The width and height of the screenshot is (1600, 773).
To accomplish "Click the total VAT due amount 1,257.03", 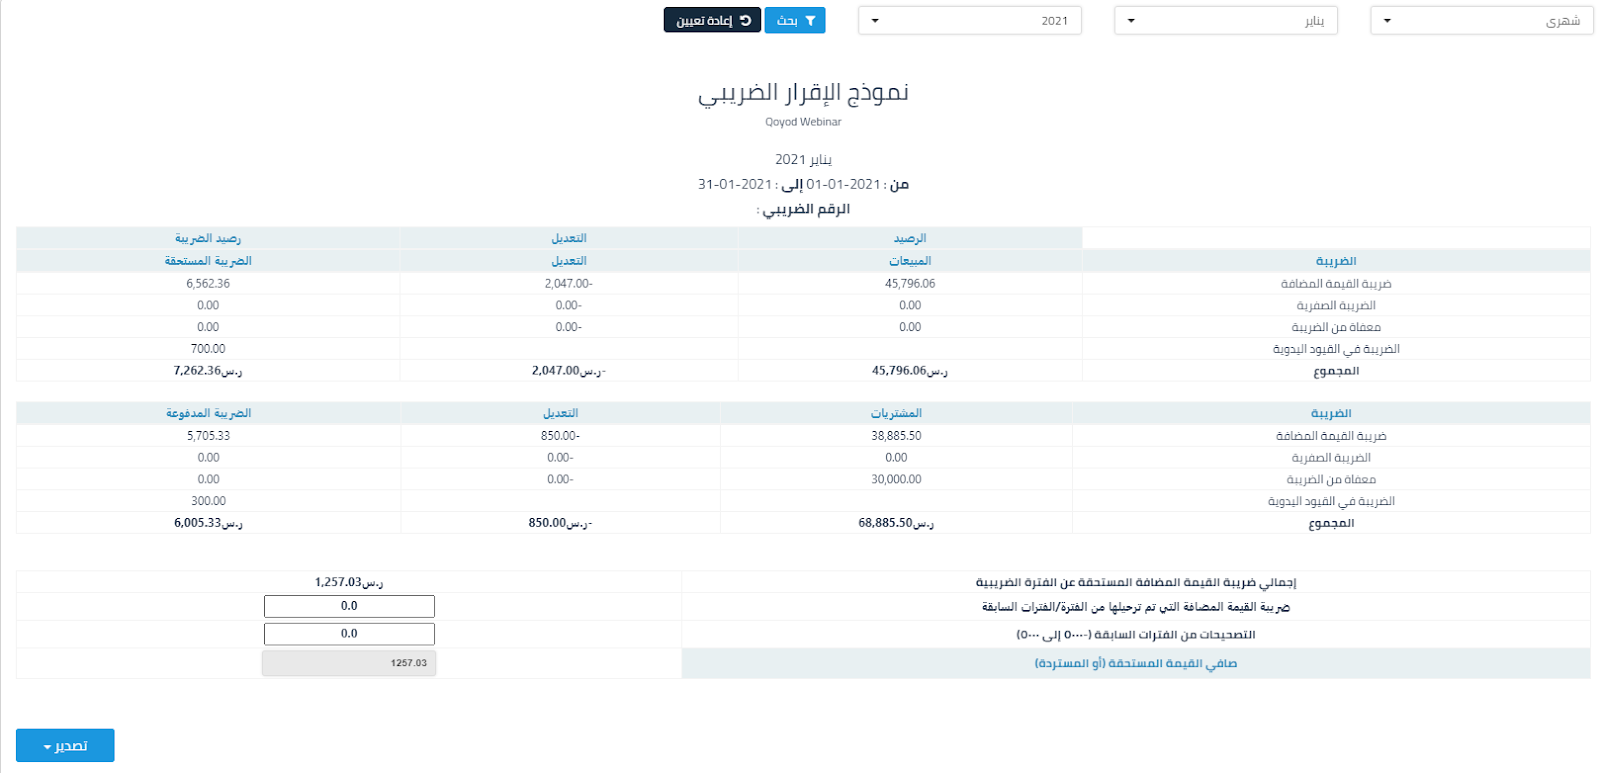I will (x=349, y=582).
